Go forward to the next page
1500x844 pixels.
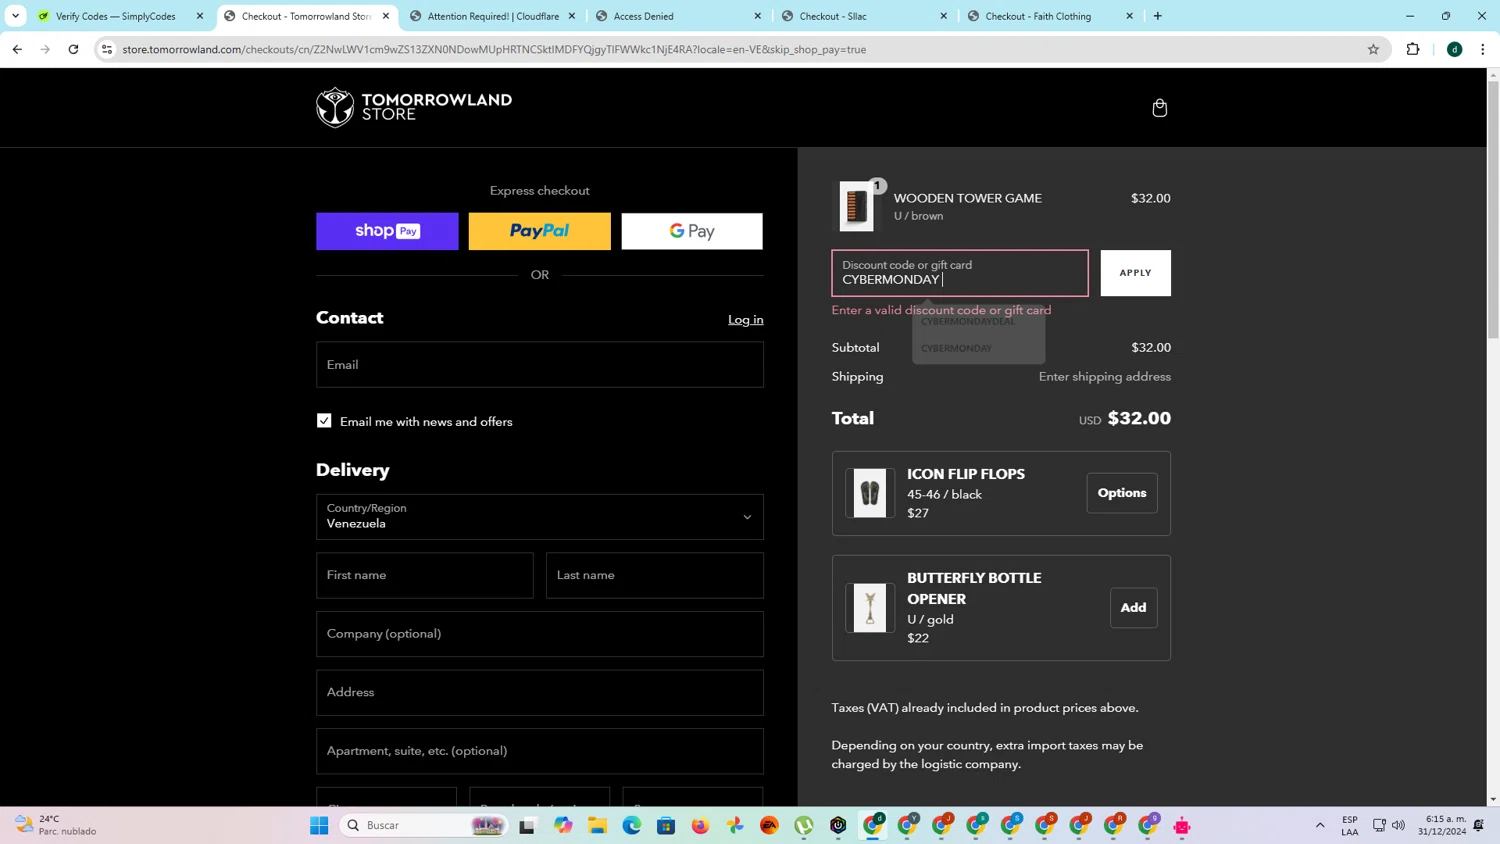tap(45, 49)
